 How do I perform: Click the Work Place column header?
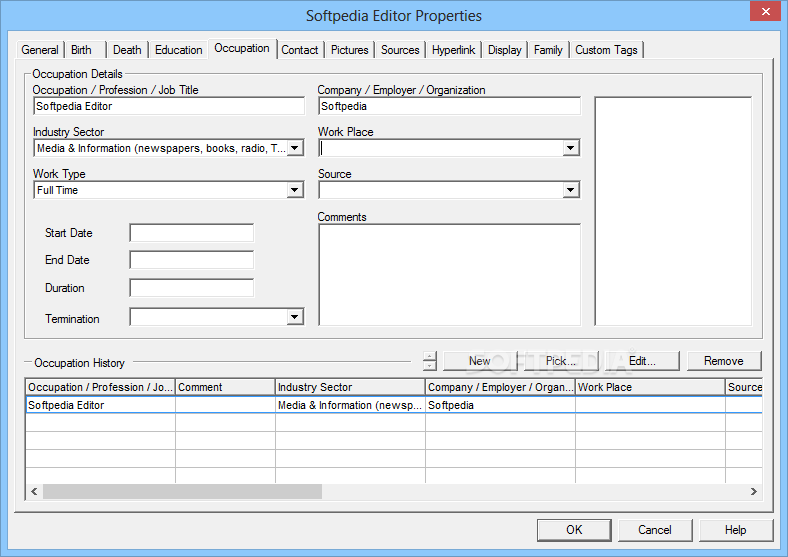tap(650, 387)
